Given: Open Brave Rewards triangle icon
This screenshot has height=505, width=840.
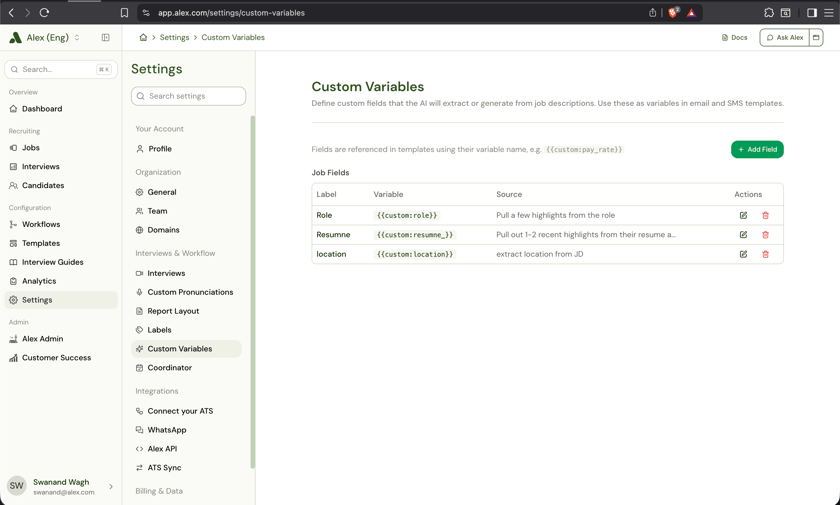Looking at the screenshot, I should [x=692, y=12].
